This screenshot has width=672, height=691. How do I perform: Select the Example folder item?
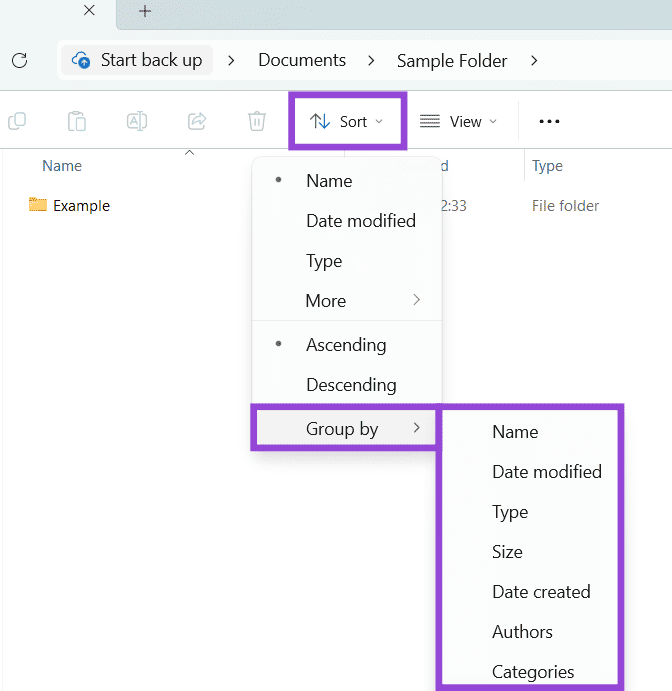[80, 206]
